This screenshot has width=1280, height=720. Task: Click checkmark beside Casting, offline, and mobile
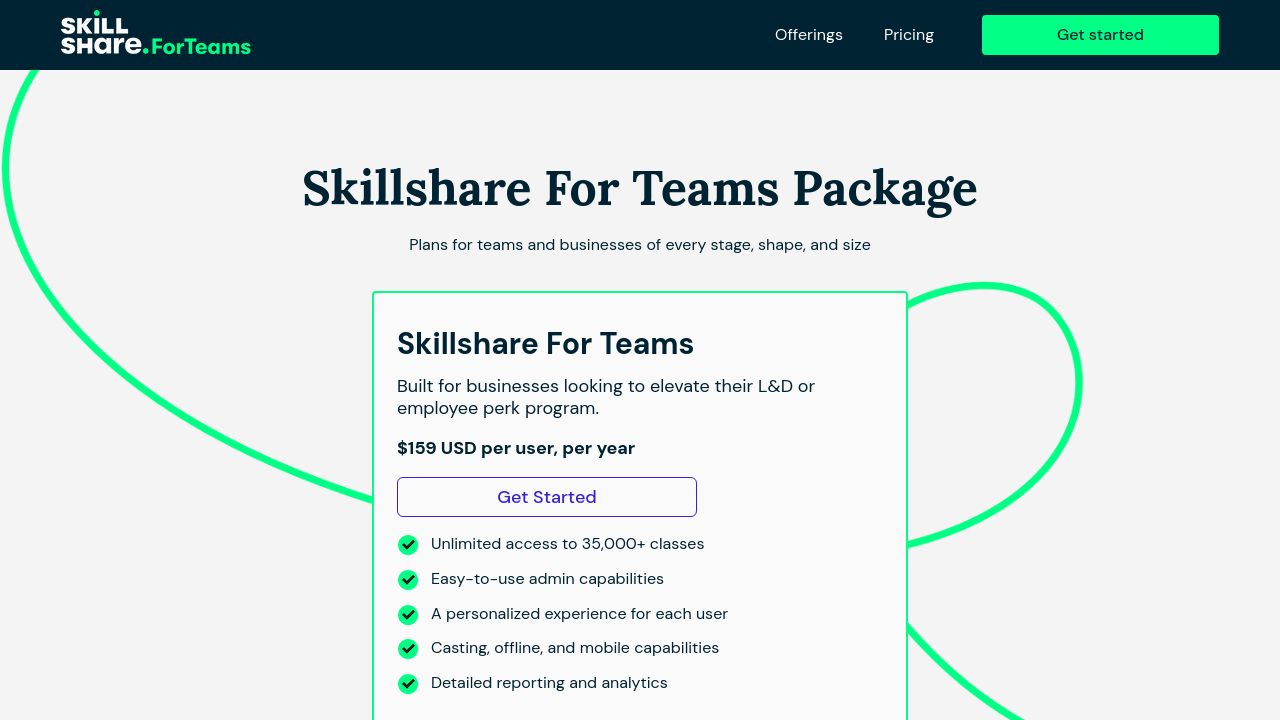click(408, 649)
